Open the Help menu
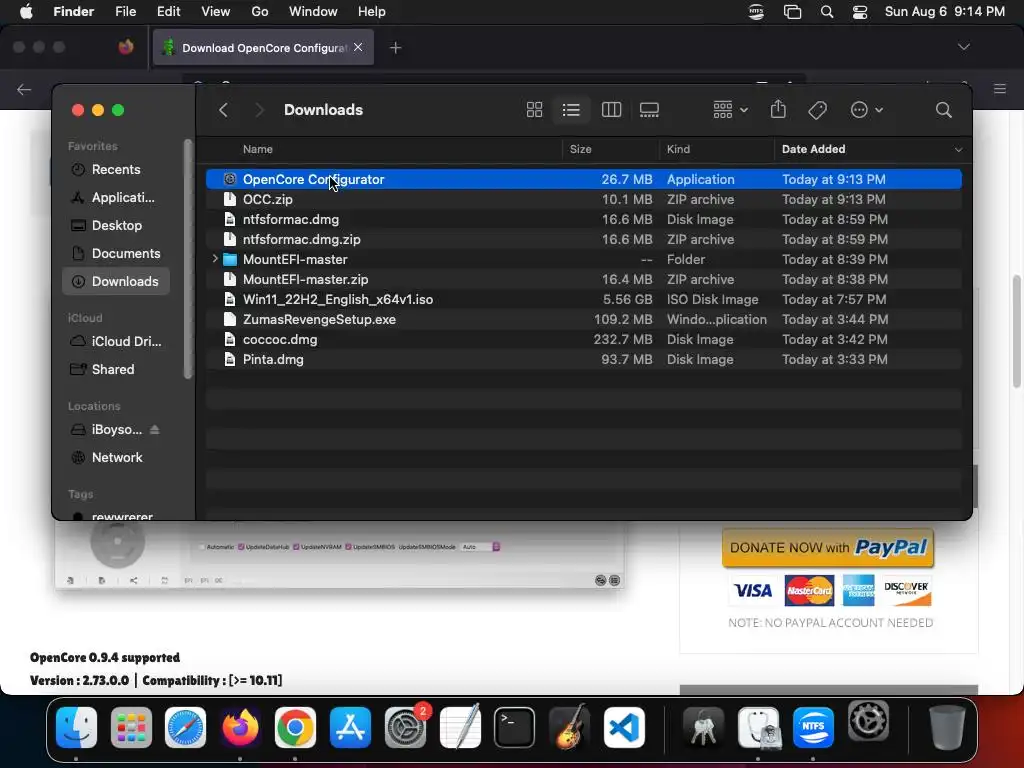Image resolution: width=1024 pixels, height=768 pixels. [372, 12]
